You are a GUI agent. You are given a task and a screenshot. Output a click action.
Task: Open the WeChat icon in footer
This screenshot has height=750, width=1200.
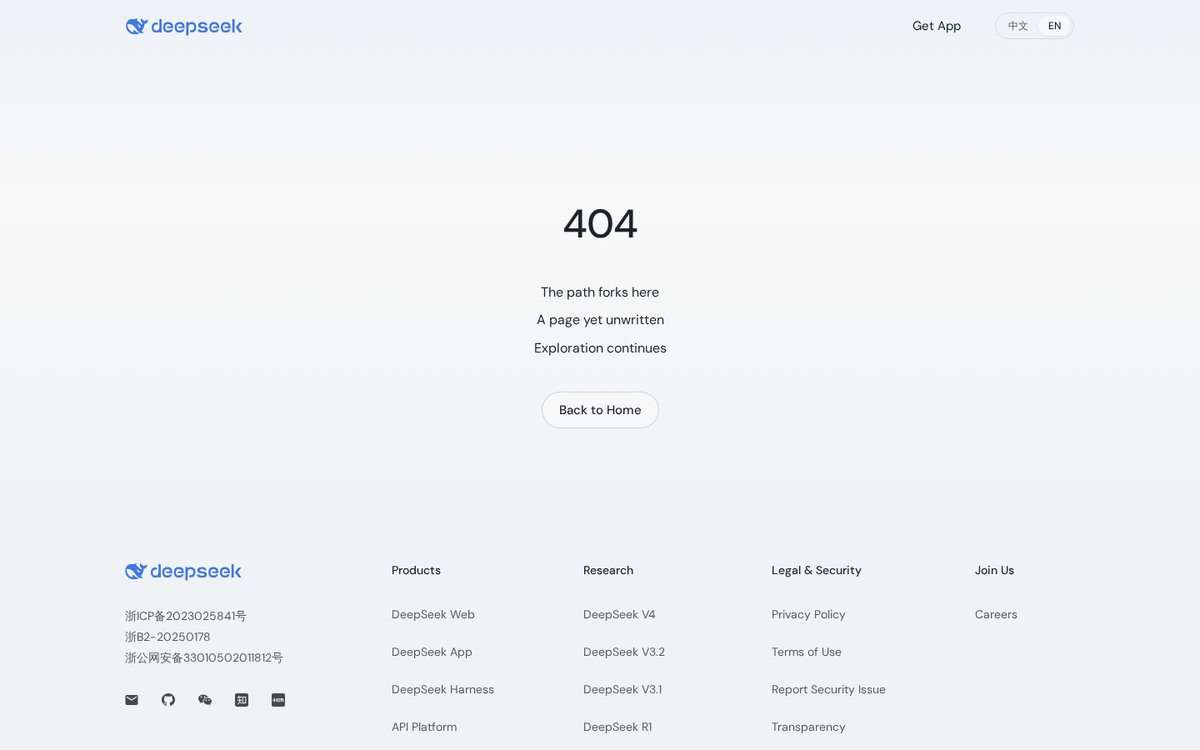(x=205, y=700)
